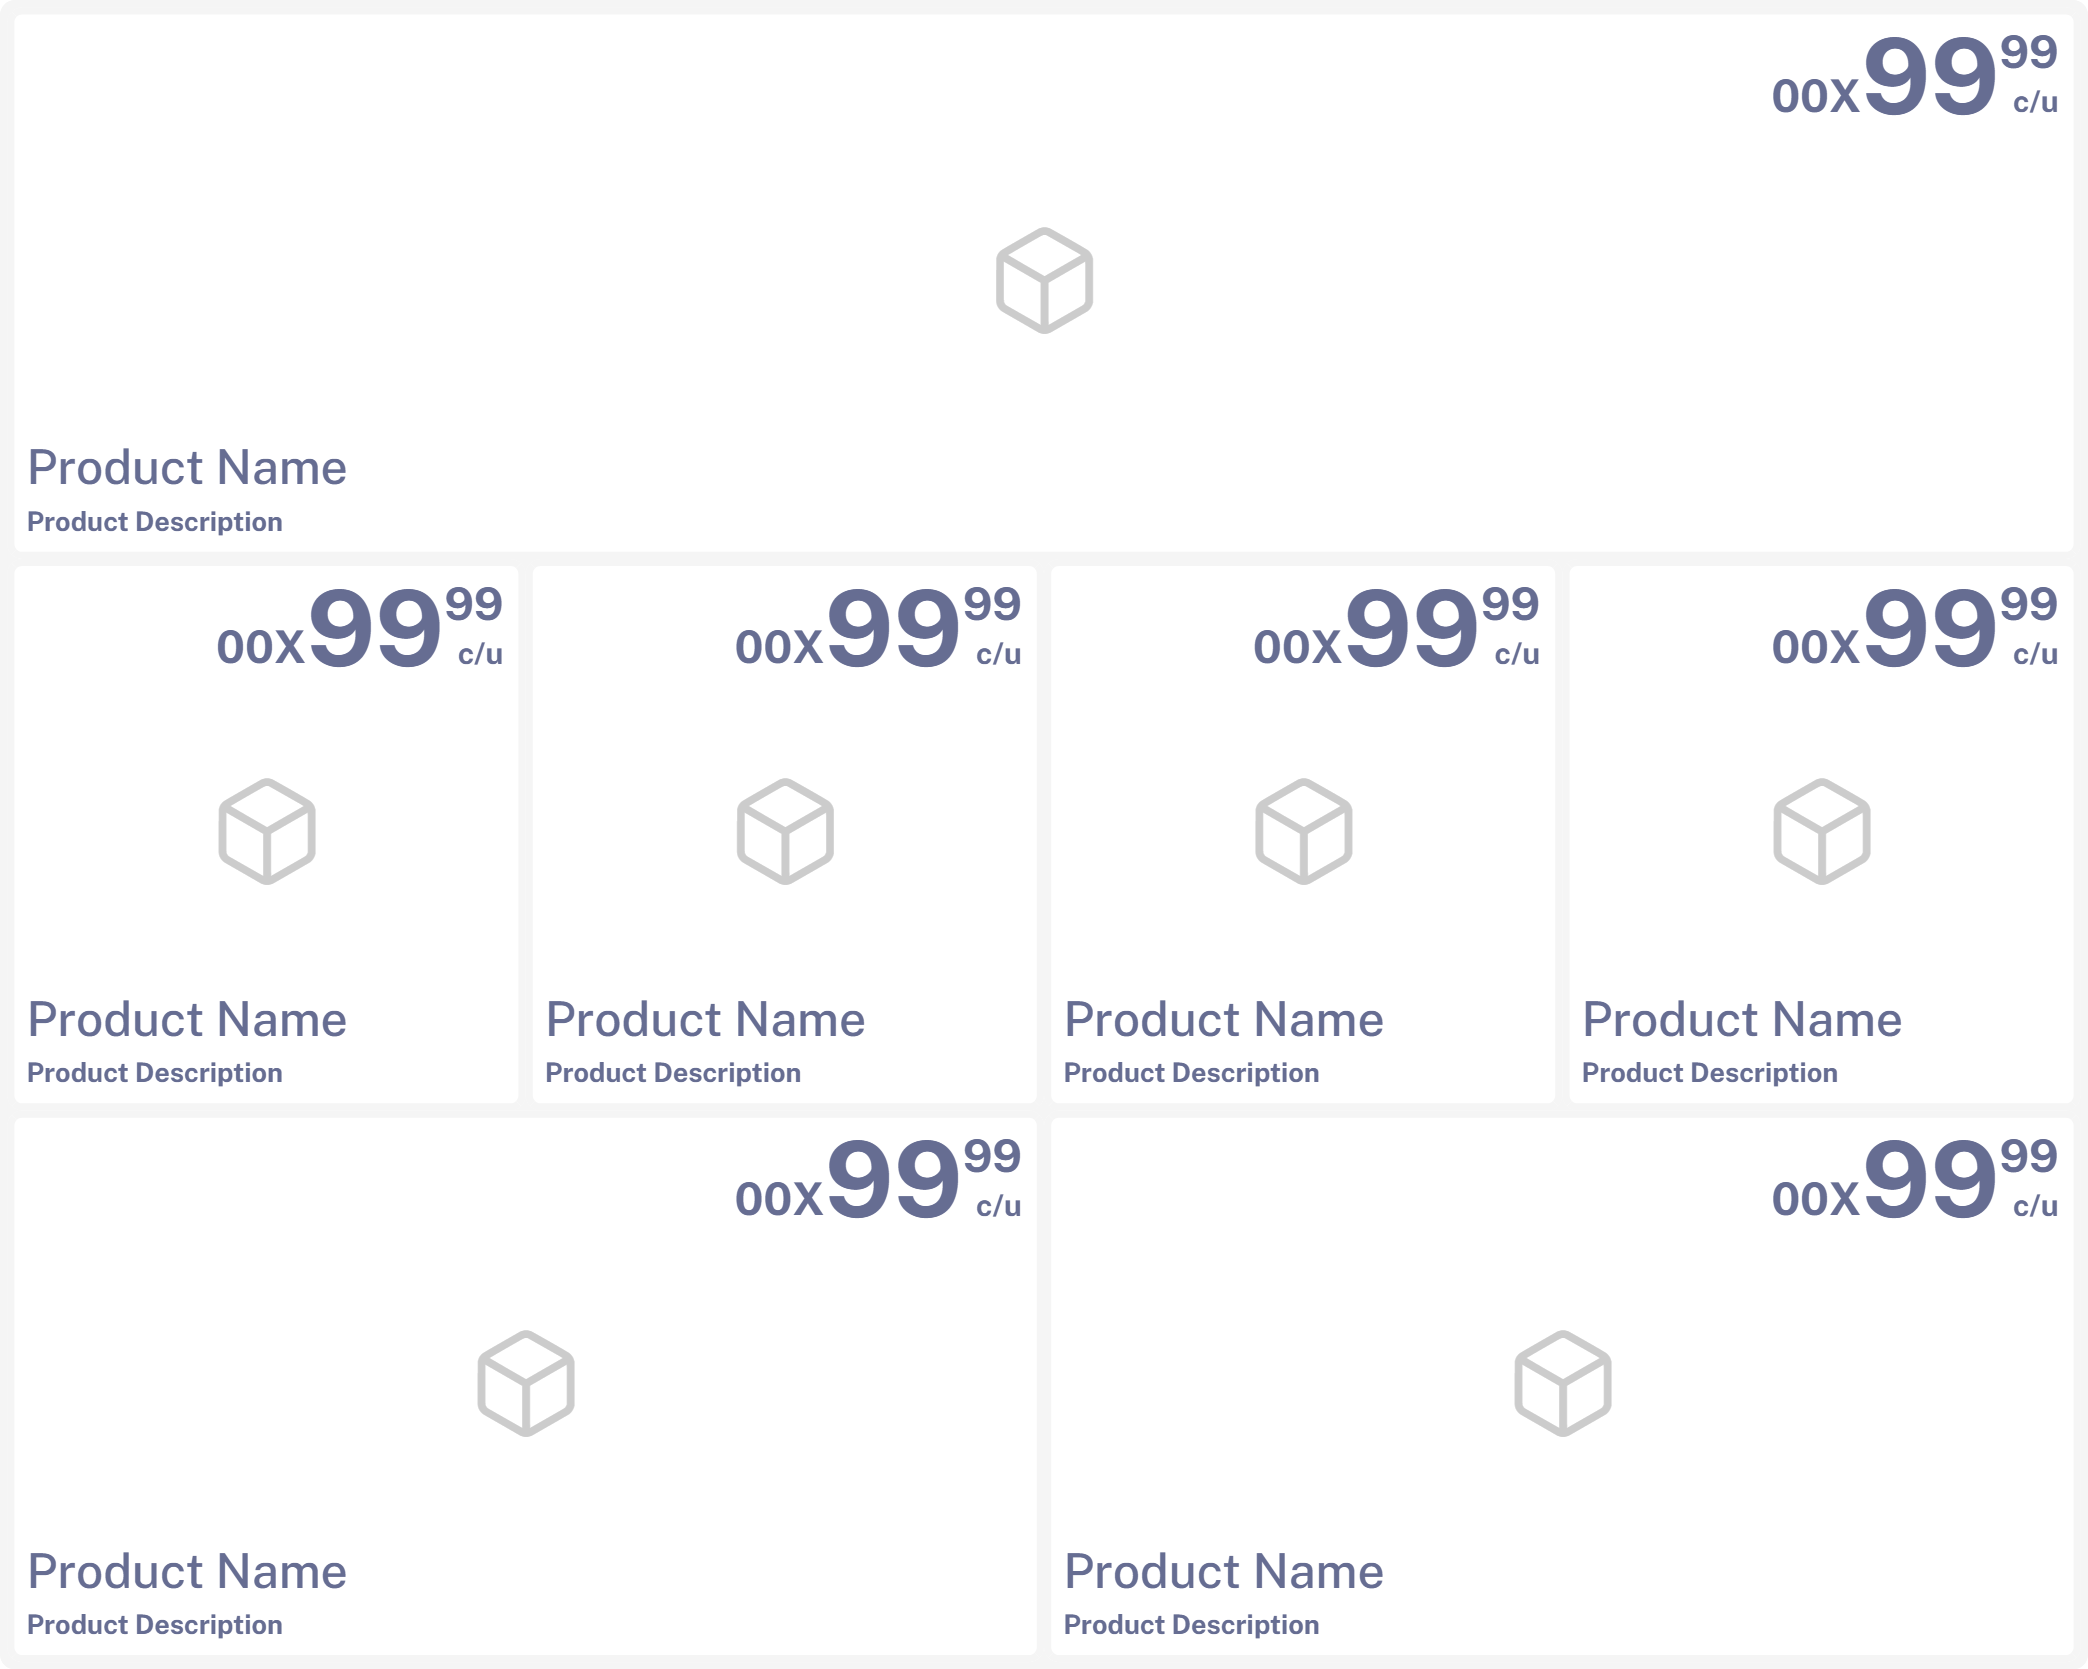The width and height of the screenshot is (2088, 1669).
Task: Select the cube icon in the second middle-row card
Action: (x=785, y=832)
